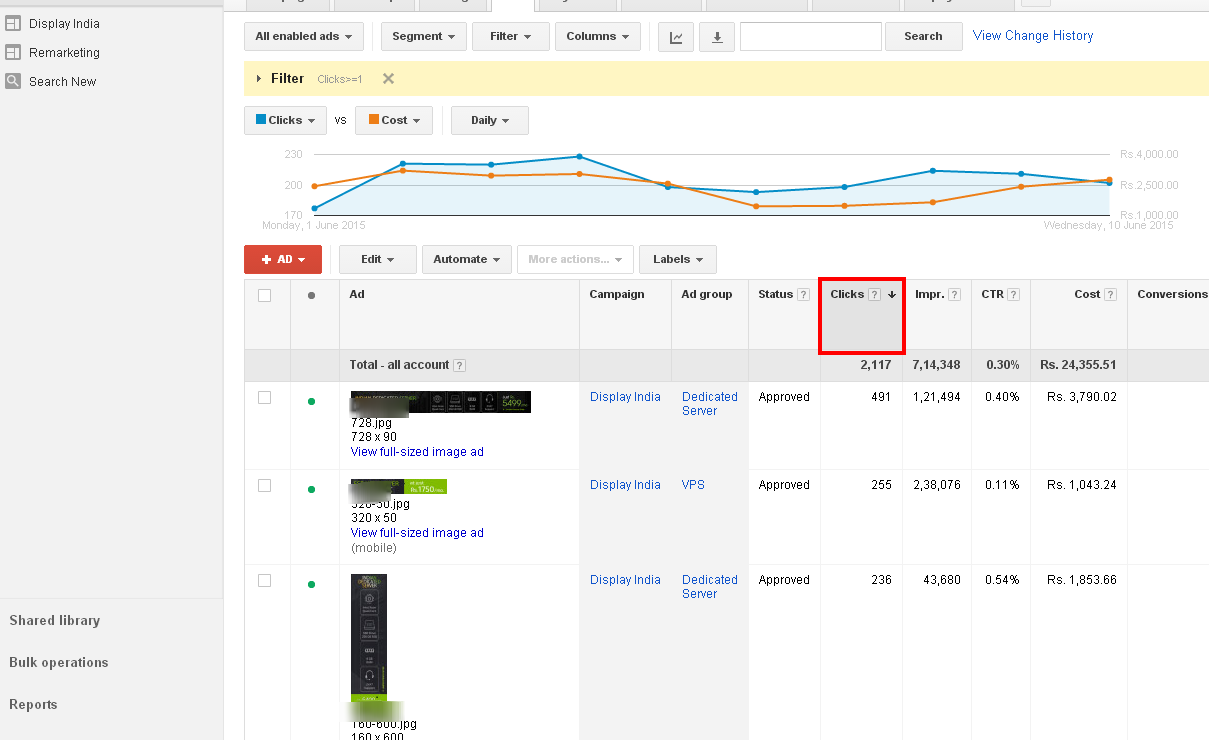Remove the Clicks>=1 filter

tap(388, 79)
